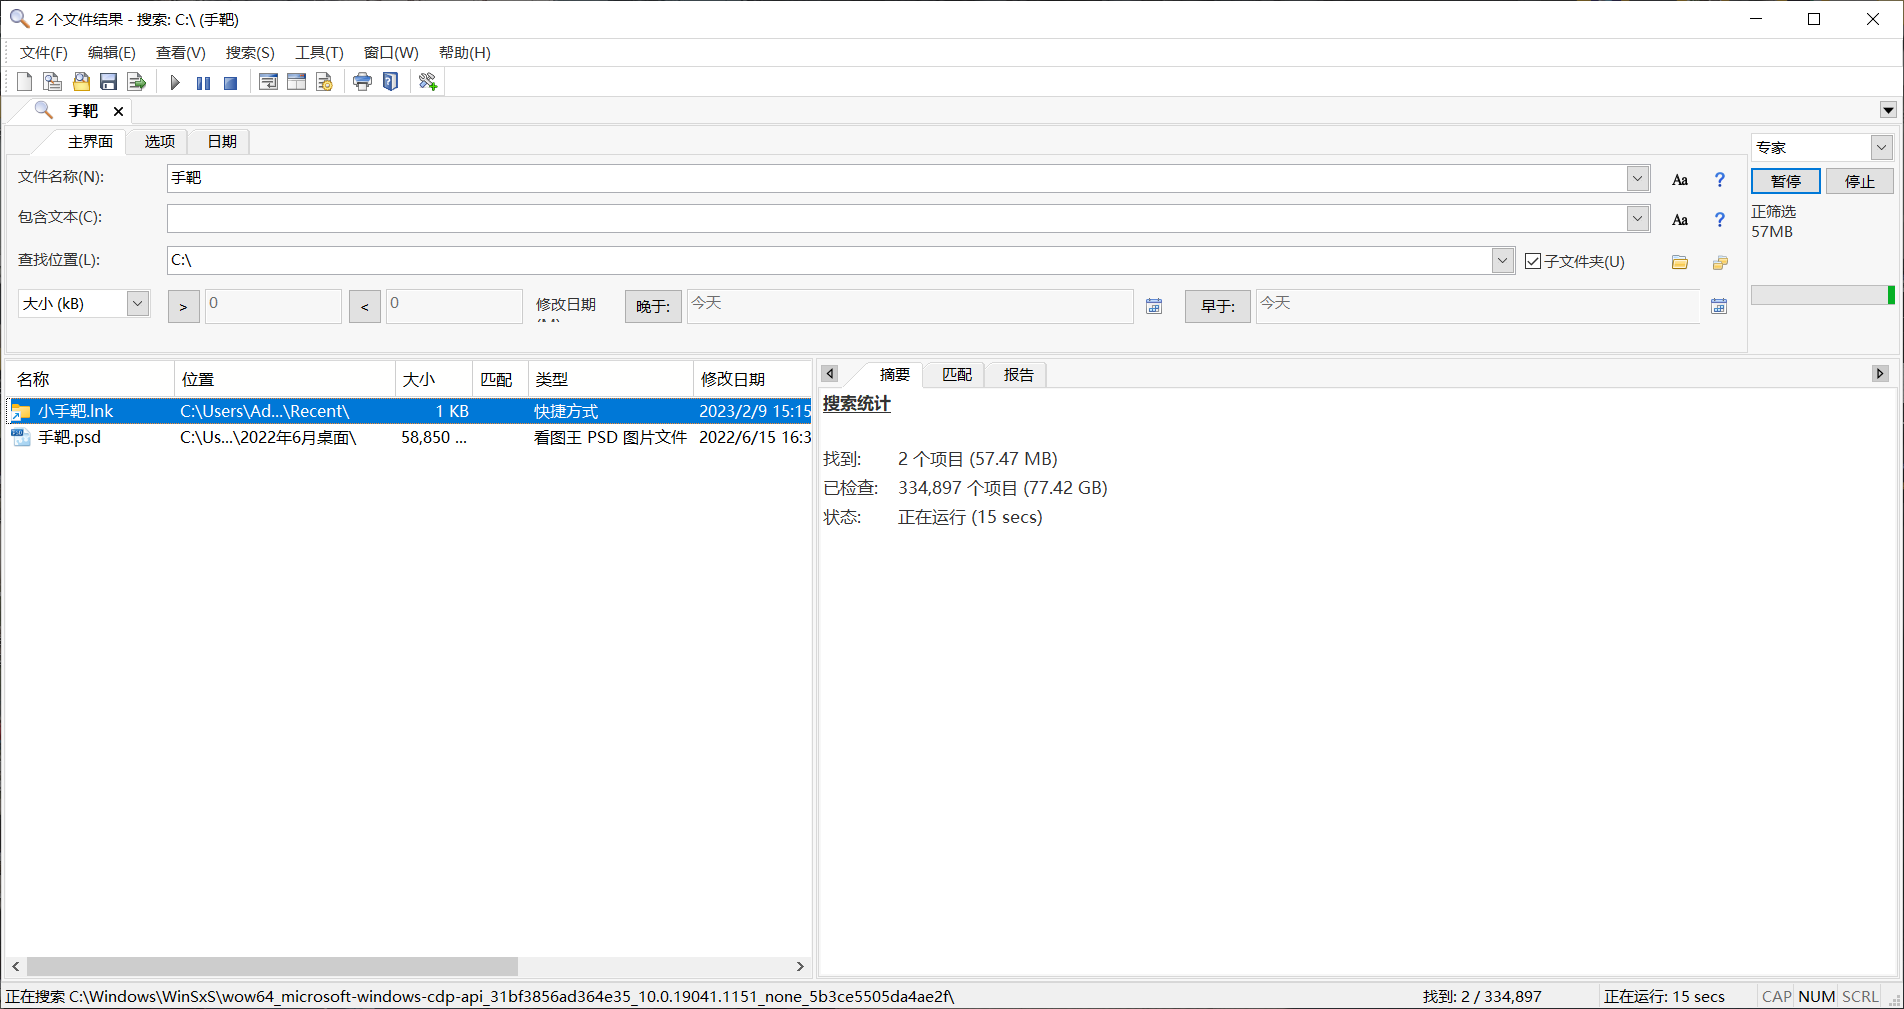Click the save floppy disk icon
This screenshot has width=1904, height=1009.
coord(109,83)
